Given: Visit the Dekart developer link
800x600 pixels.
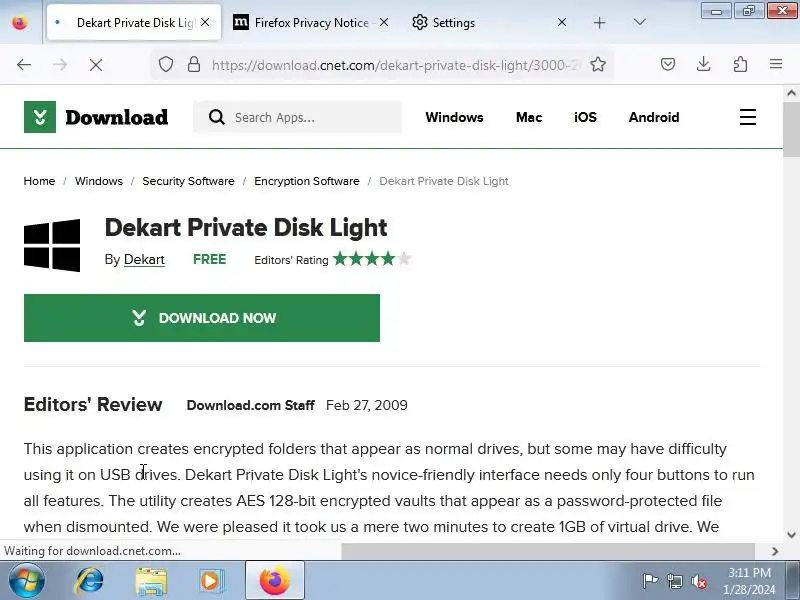Looking at the screenshot, I should click(144, 259).
